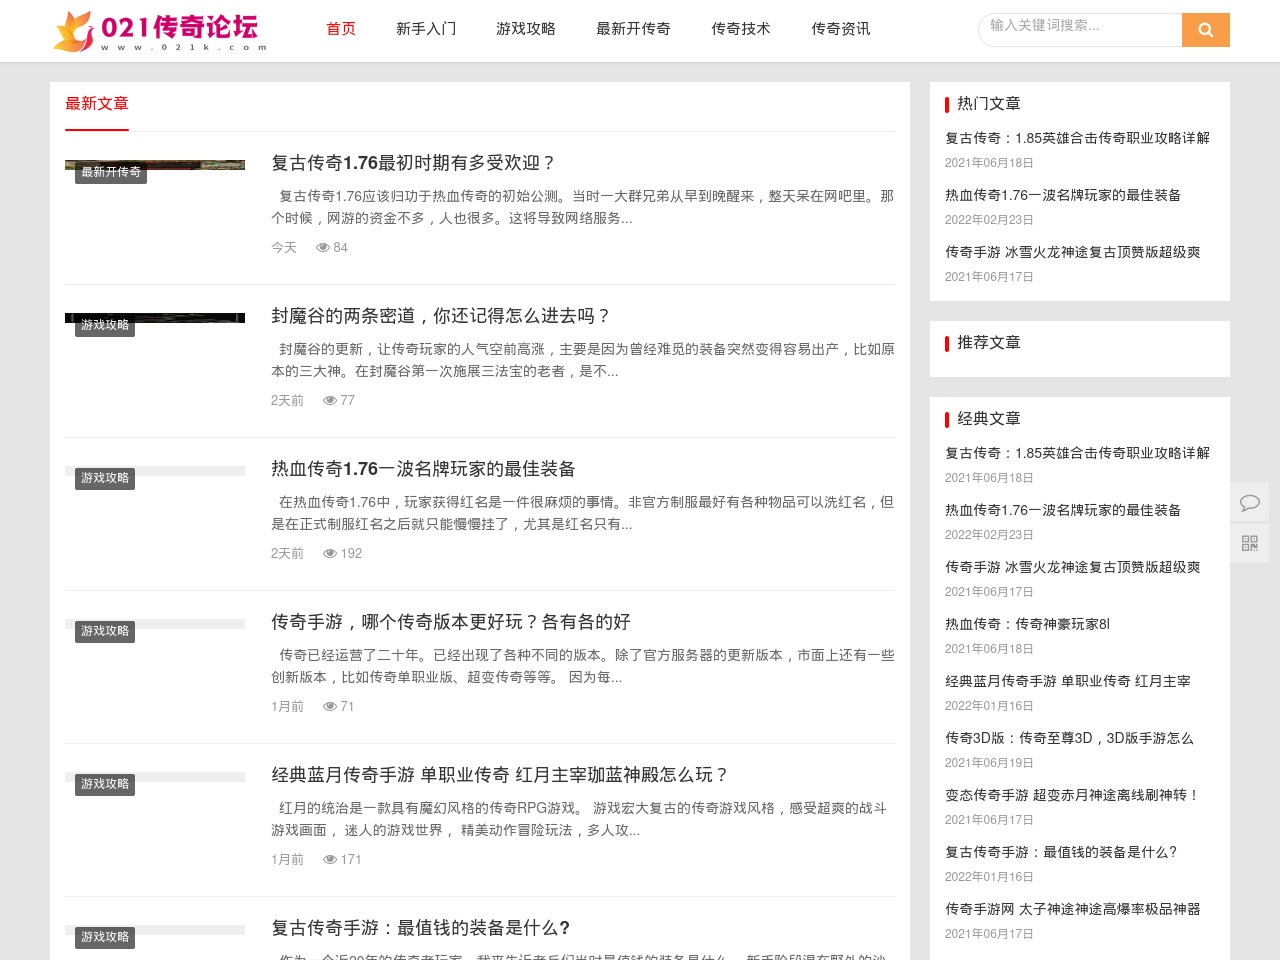Click excerpt beginning 封魔谷的更新，让传奇玩家
Screen dimensions: 1280x960
tap(583, 360)
